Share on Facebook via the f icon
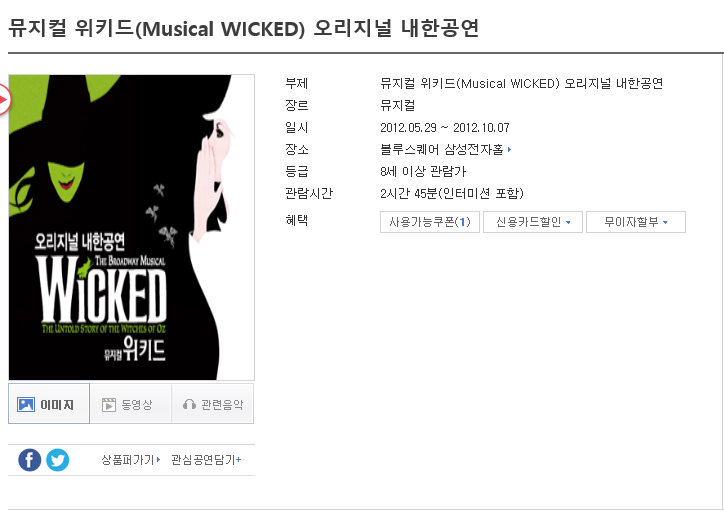The width and height of the screenshot is (724, 513). point(30,460)
